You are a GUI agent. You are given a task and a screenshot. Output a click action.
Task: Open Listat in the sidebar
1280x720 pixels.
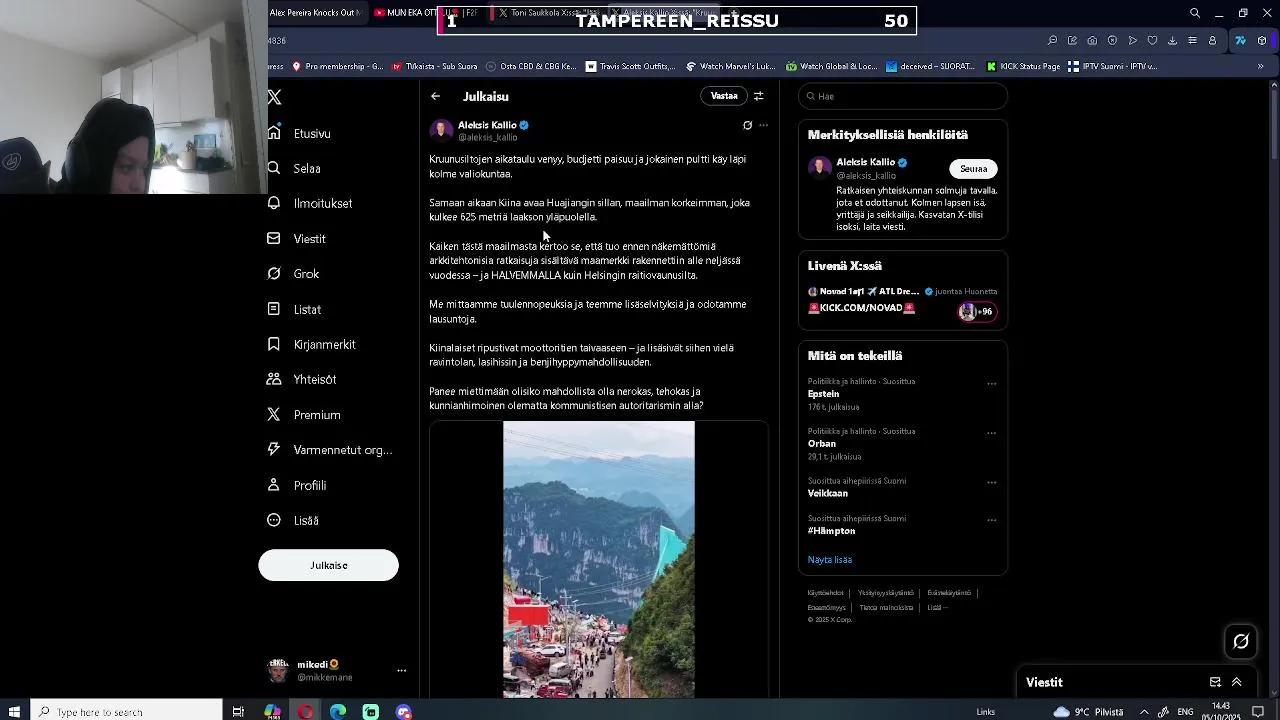[307, 309]
